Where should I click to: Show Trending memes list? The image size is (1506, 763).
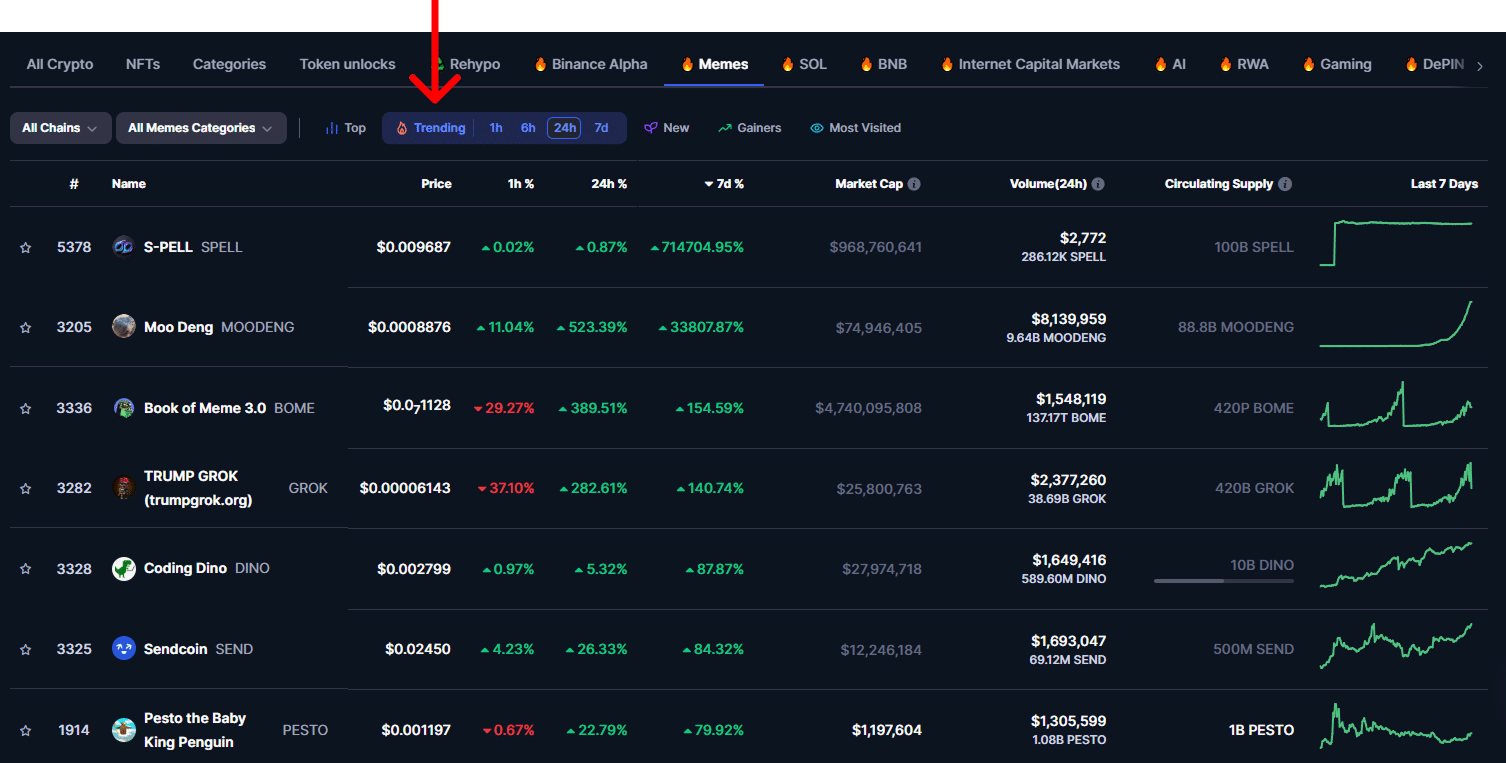click(431, 128)
